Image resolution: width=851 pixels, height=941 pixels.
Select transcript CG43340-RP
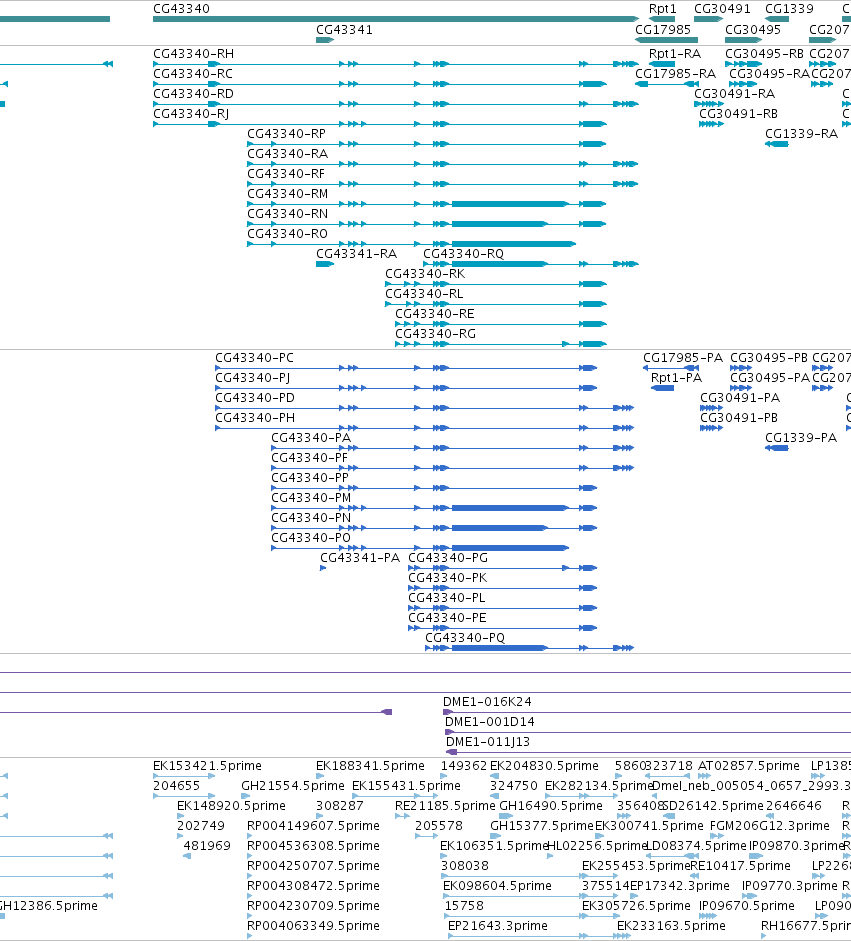tap(286, 134)
